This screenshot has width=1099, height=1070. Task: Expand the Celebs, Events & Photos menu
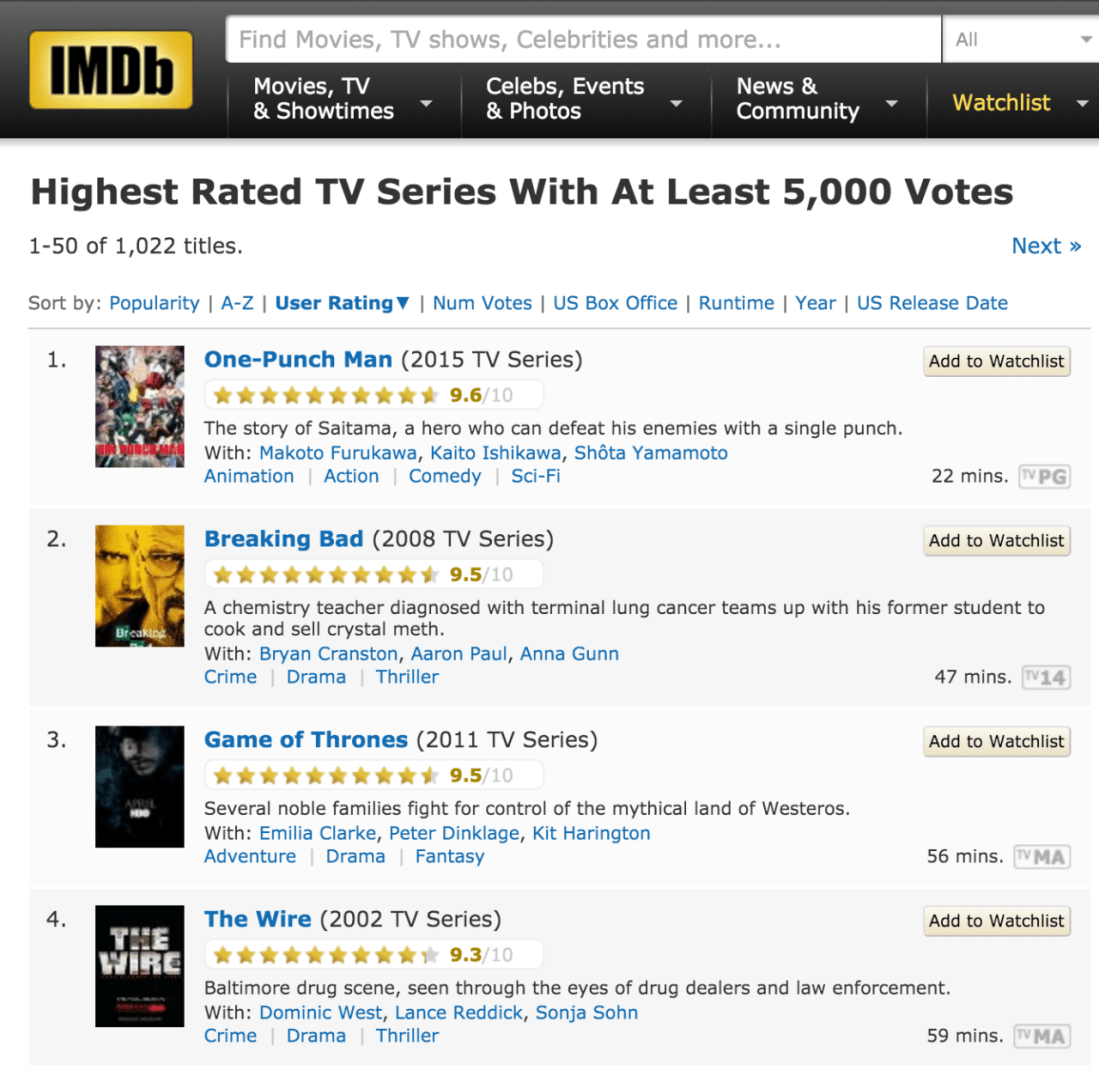pyautogui.click(x=583, y=99)
